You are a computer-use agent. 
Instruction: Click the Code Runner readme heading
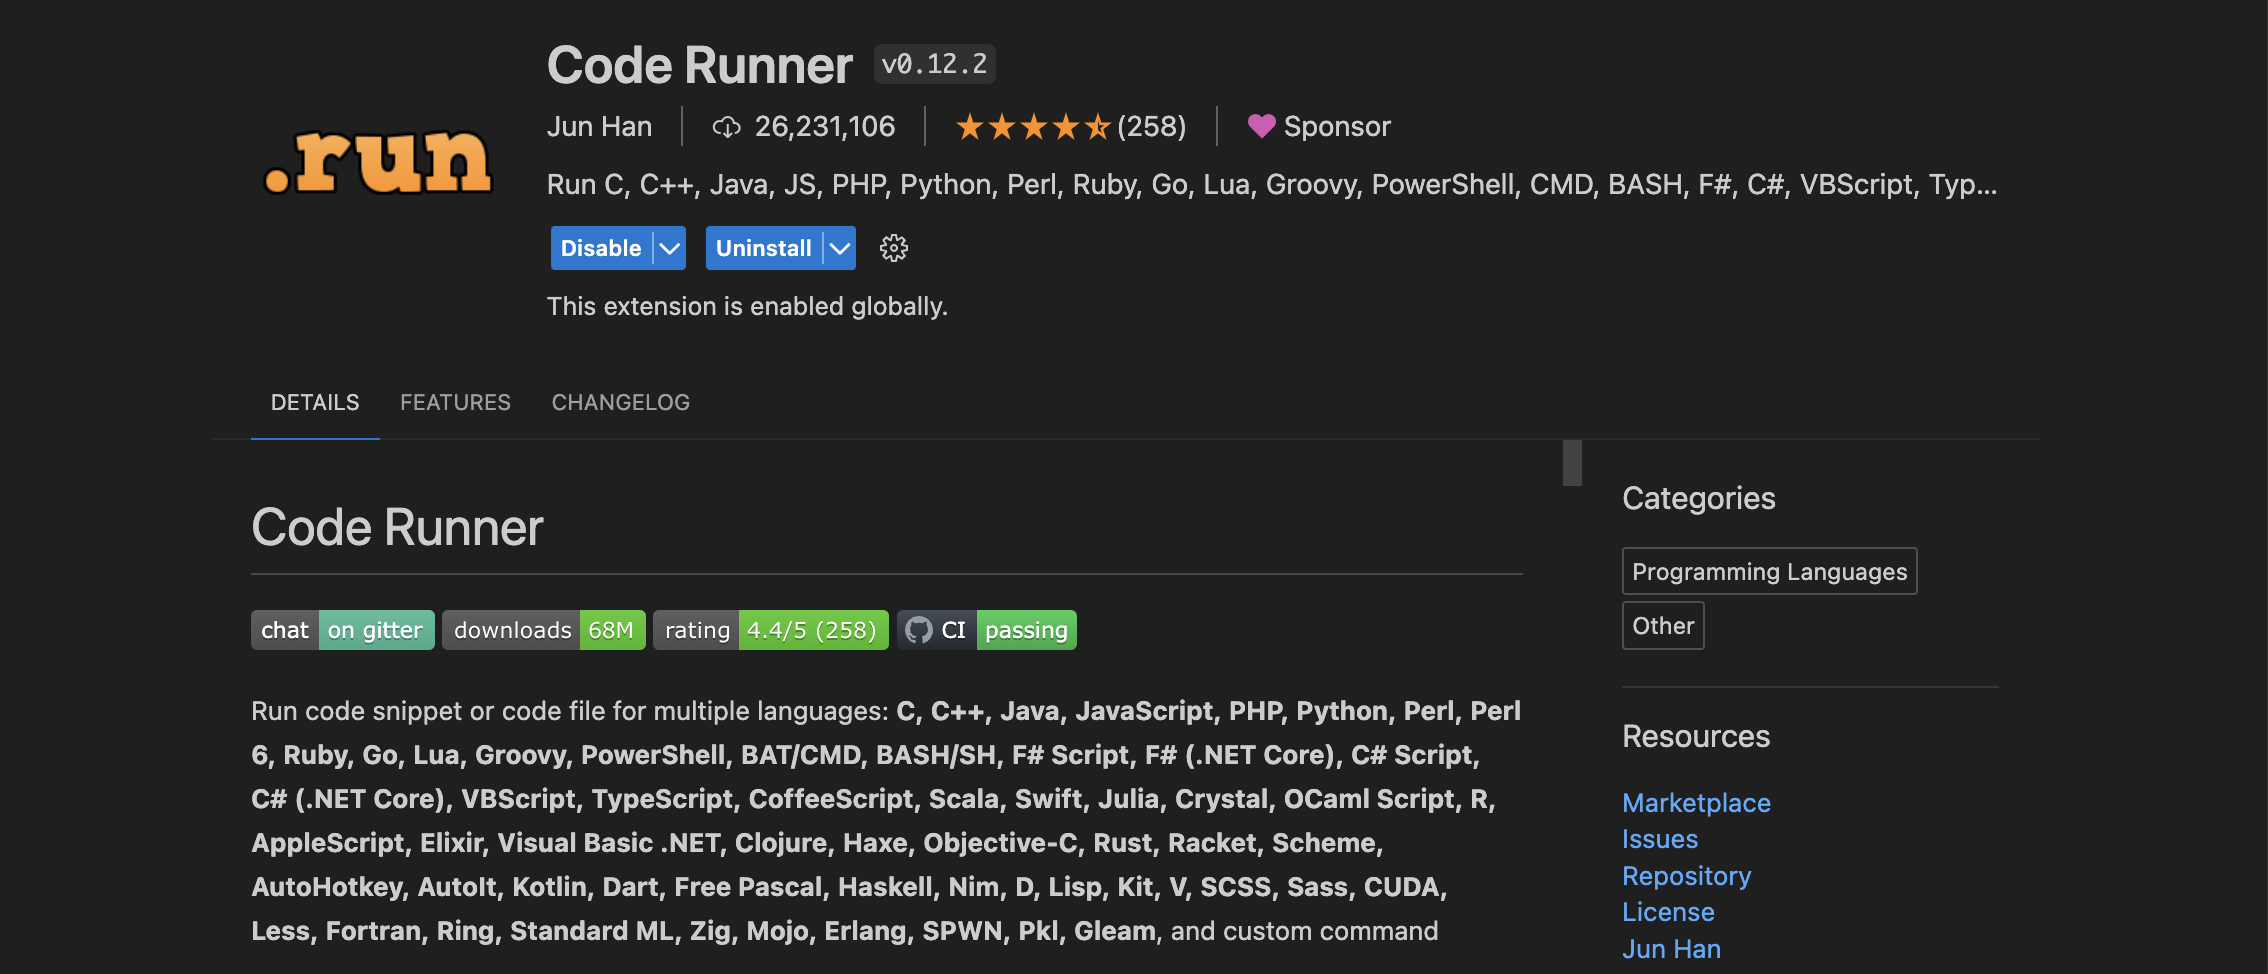tap(397, 527)
